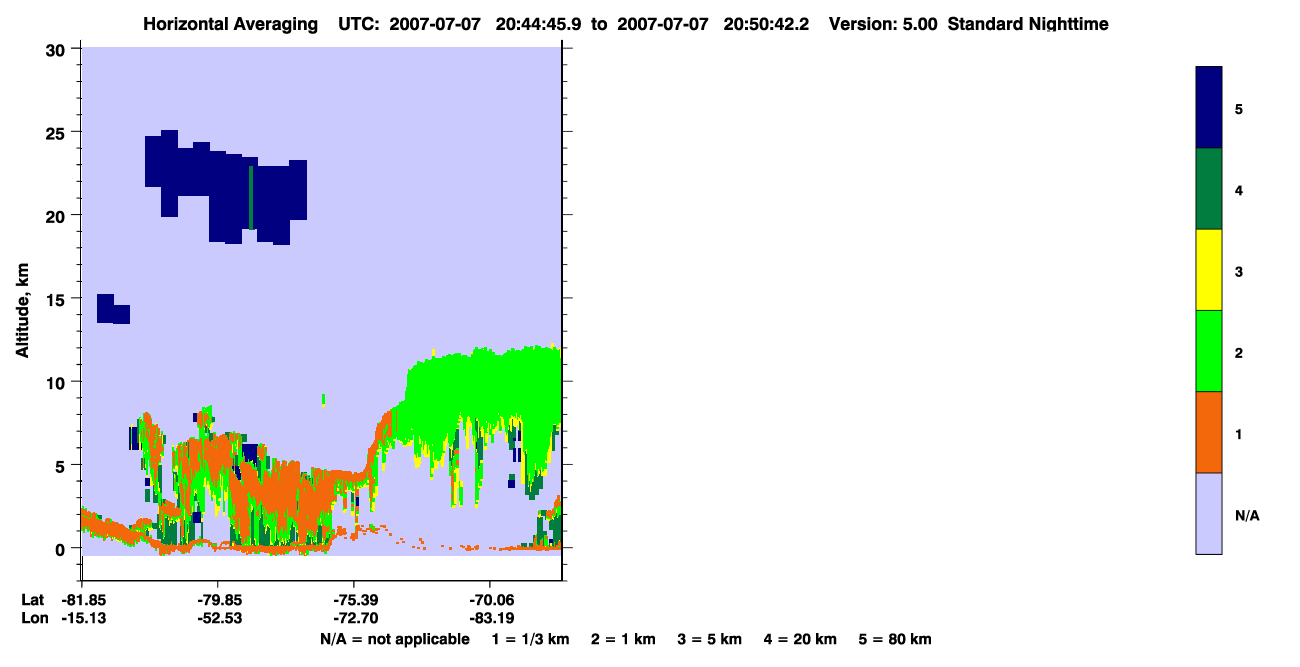Click the small dark blue block near 14 km
The image size is (1300, 667).
113,309
